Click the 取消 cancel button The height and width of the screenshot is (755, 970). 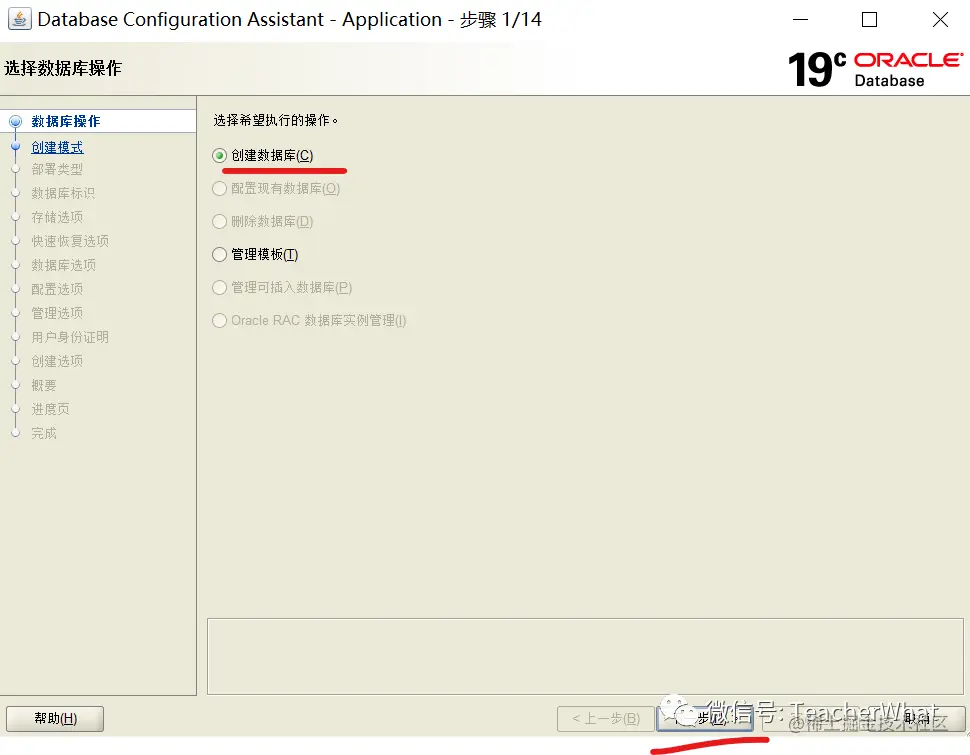(917, 718)
